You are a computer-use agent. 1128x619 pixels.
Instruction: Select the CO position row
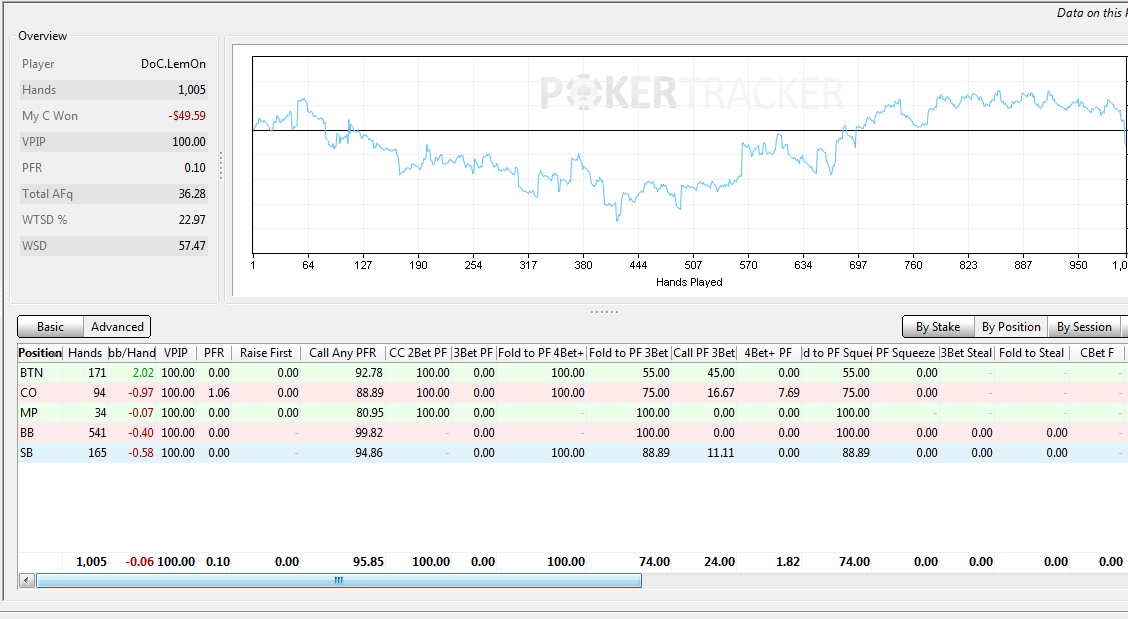(573, 393)
